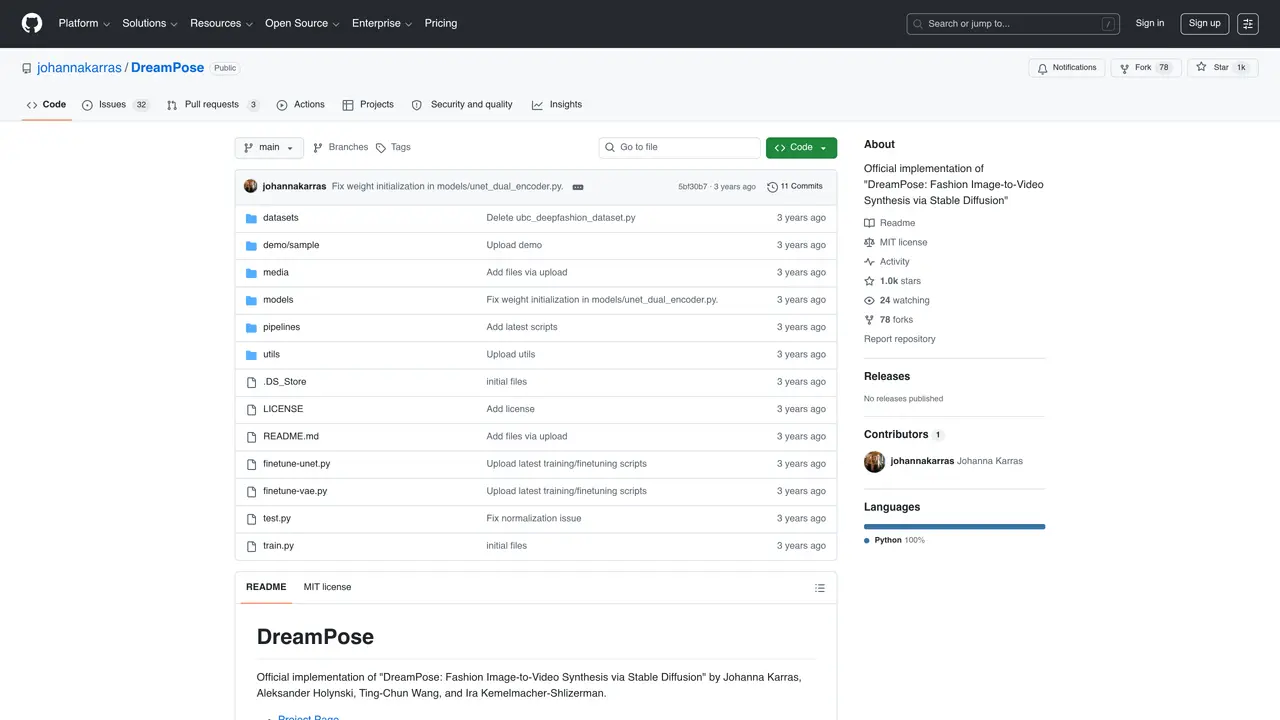This screenshot has height=720, width=1280.
Task: Open the models folder icon
Action: pyautogui.click(x=252, y=300)
